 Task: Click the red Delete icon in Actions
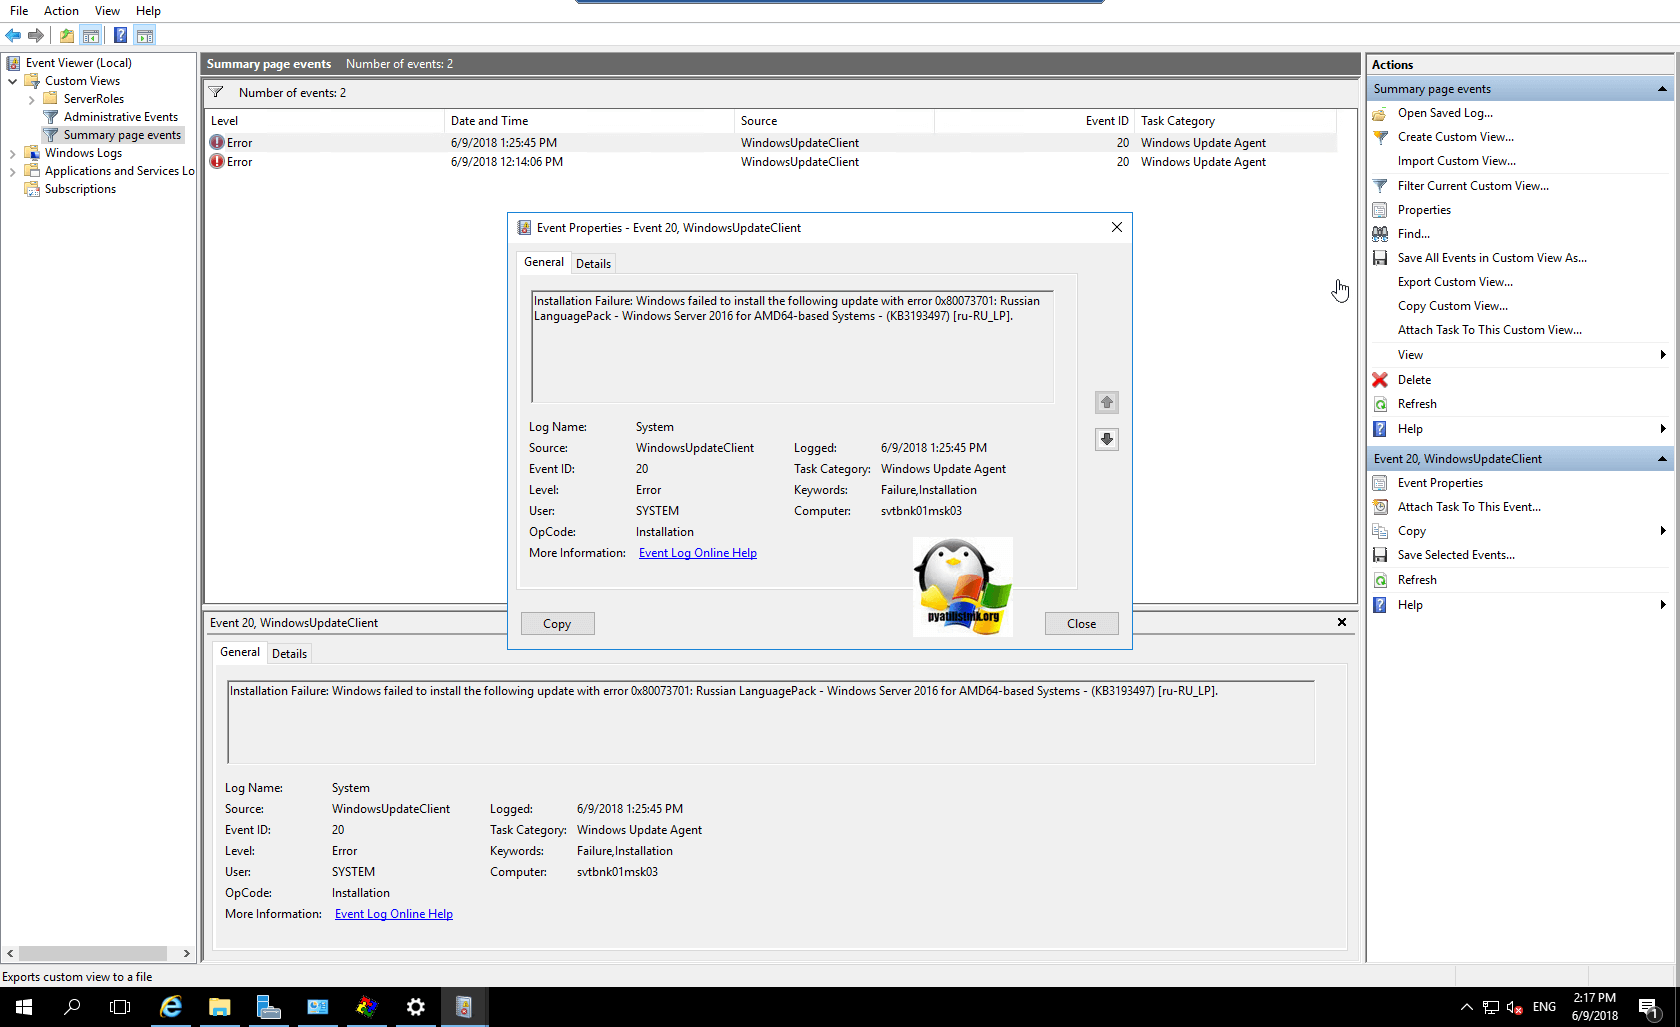[x=1380, y=380]
